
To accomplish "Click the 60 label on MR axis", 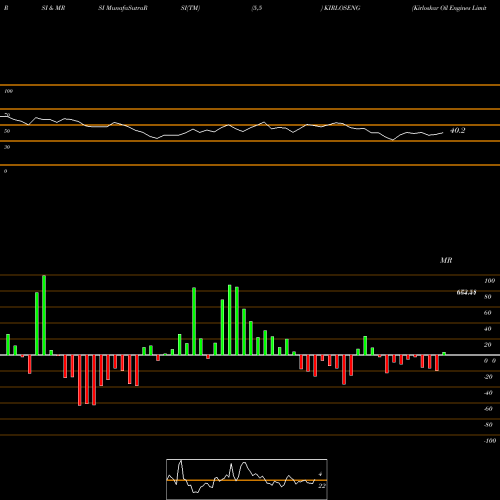I will (488, 313).
